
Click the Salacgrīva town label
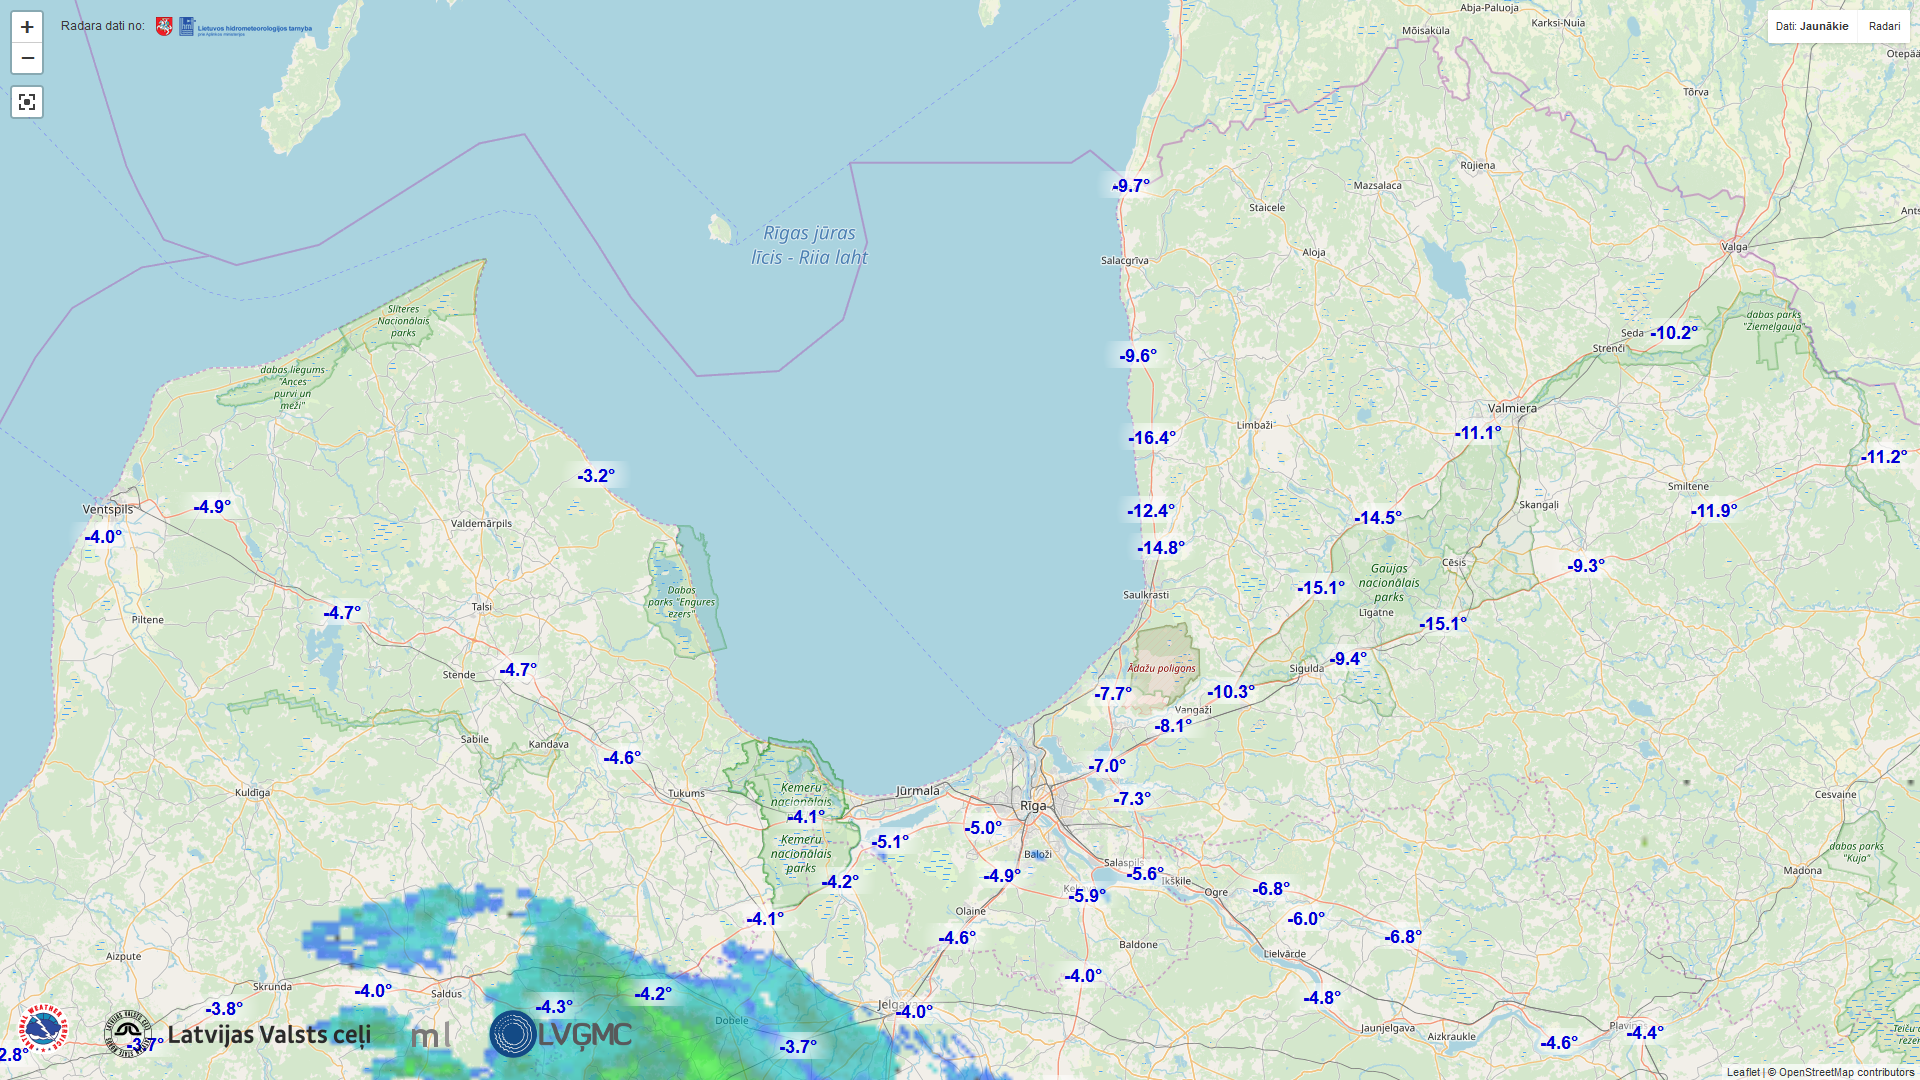(x=1125, y=261)
